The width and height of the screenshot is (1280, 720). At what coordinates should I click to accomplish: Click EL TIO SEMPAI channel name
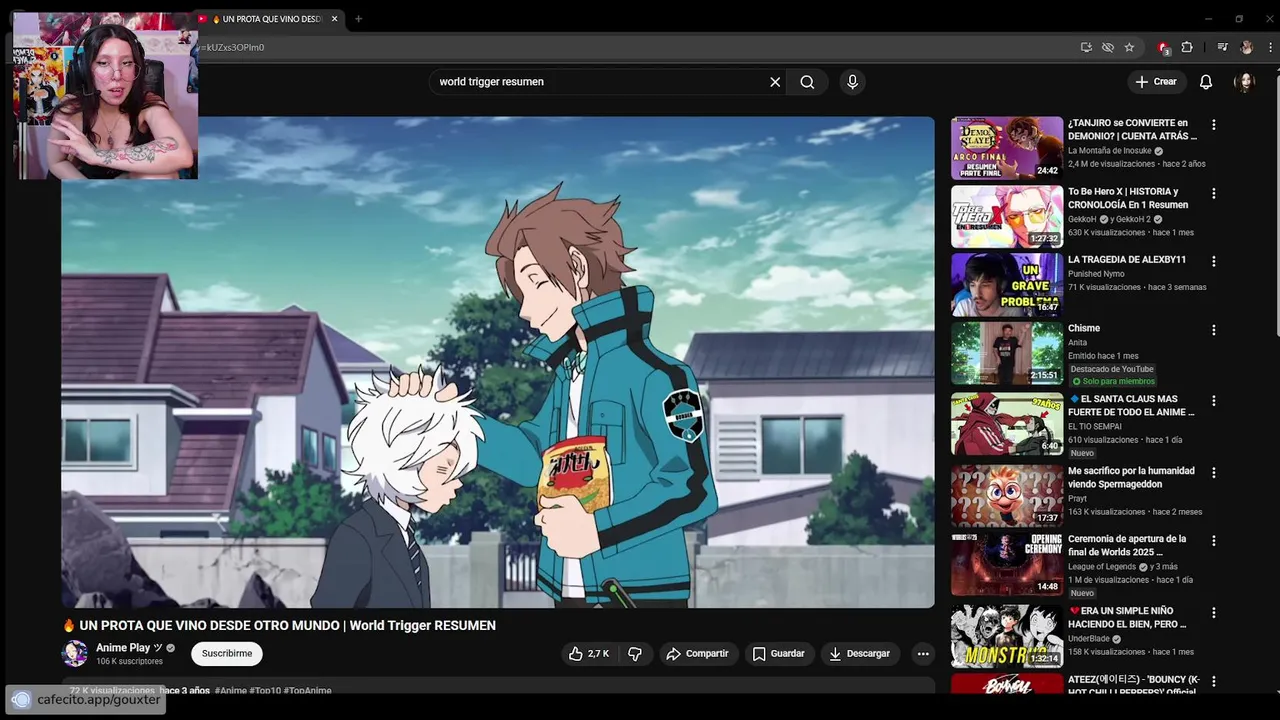(x=1095, y=427)
